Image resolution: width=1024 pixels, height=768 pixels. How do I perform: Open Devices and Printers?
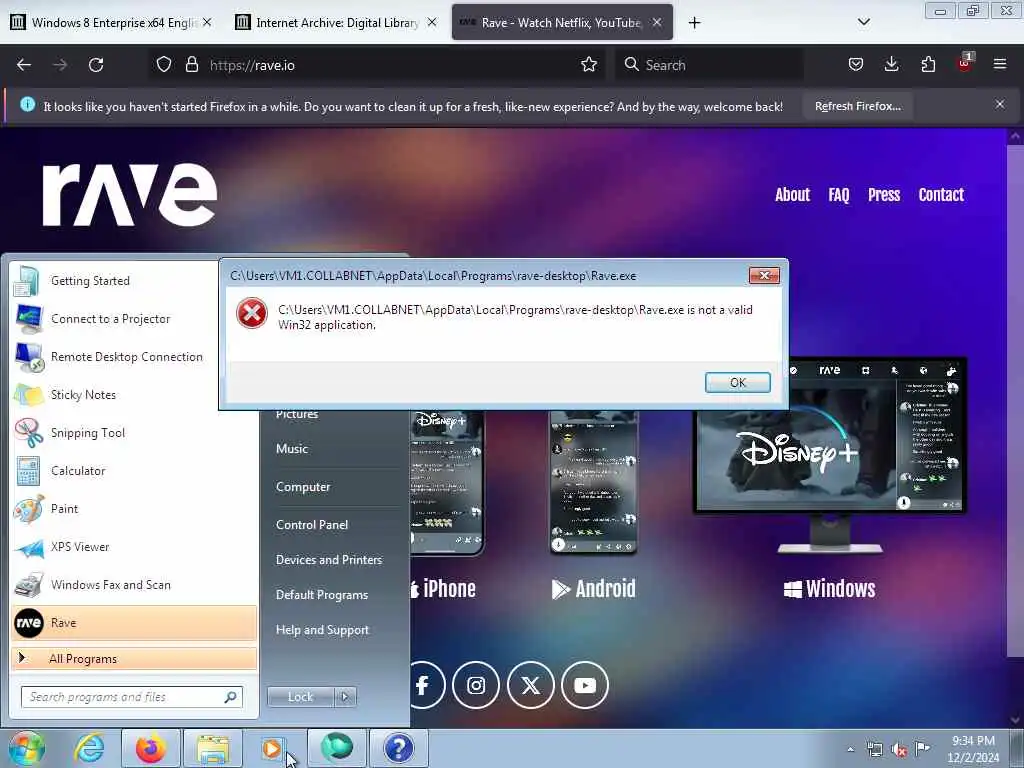point(328,560)
